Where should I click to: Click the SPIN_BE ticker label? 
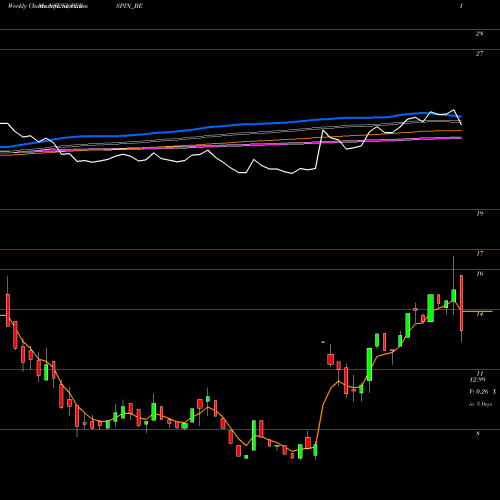click(x=129, y=6)
